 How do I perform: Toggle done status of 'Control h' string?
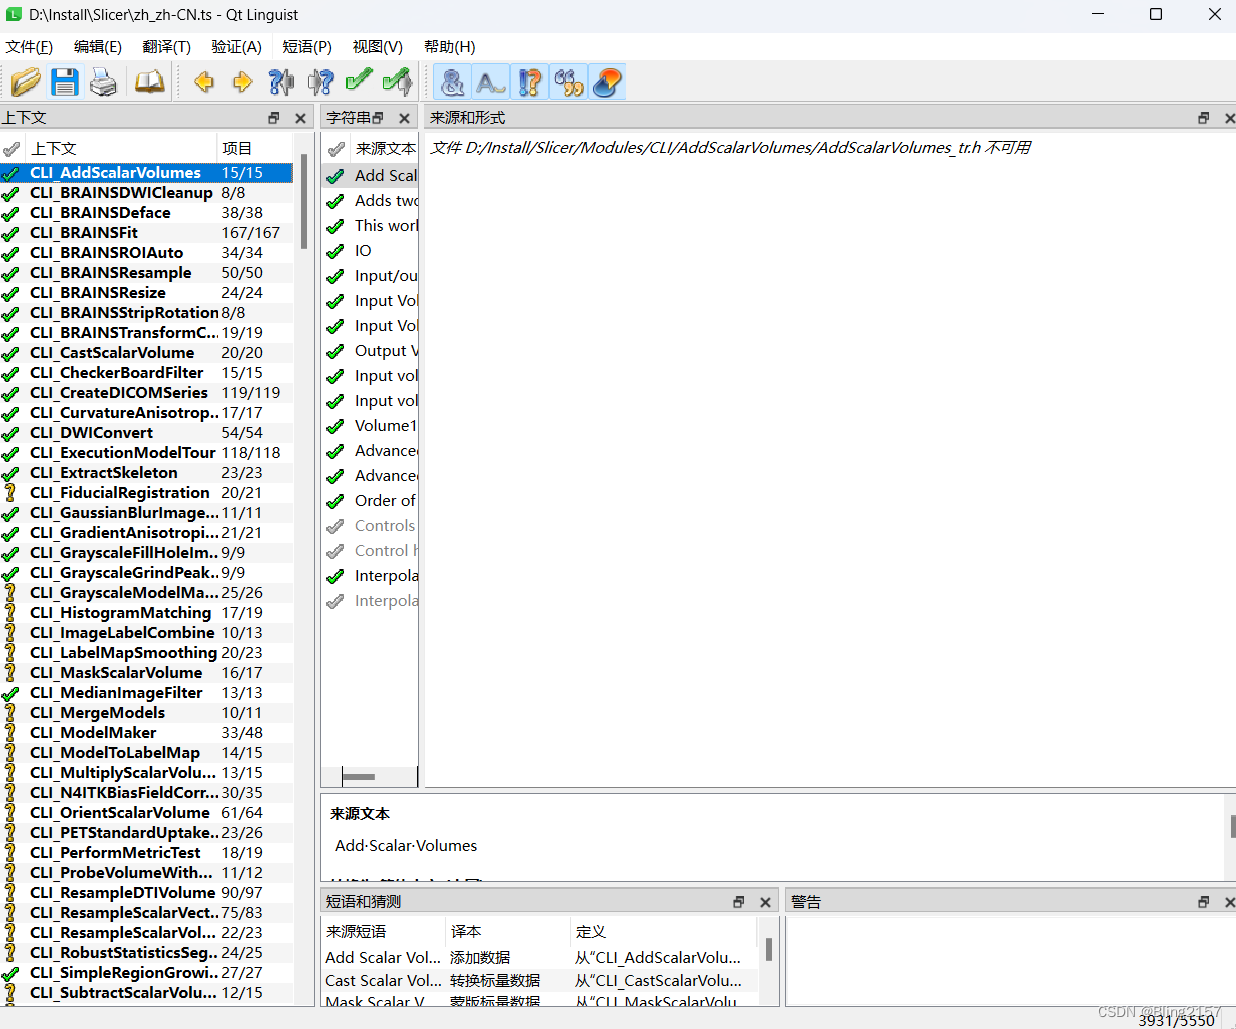pyautogui.click(x=336, y=551)
